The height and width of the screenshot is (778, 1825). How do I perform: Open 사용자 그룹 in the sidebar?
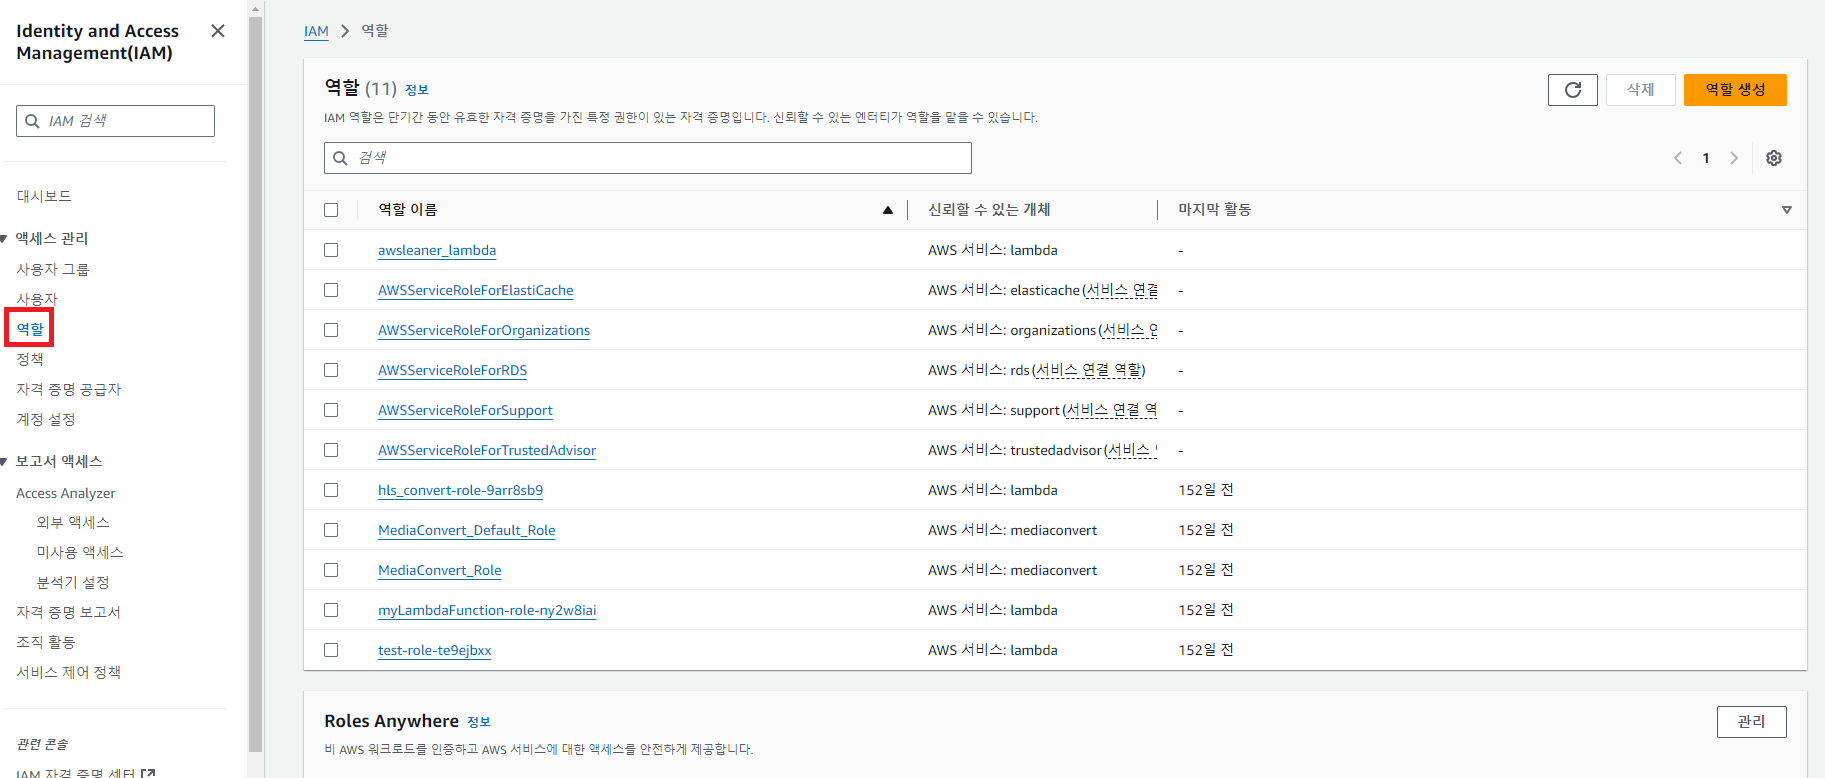coord(52,269)
